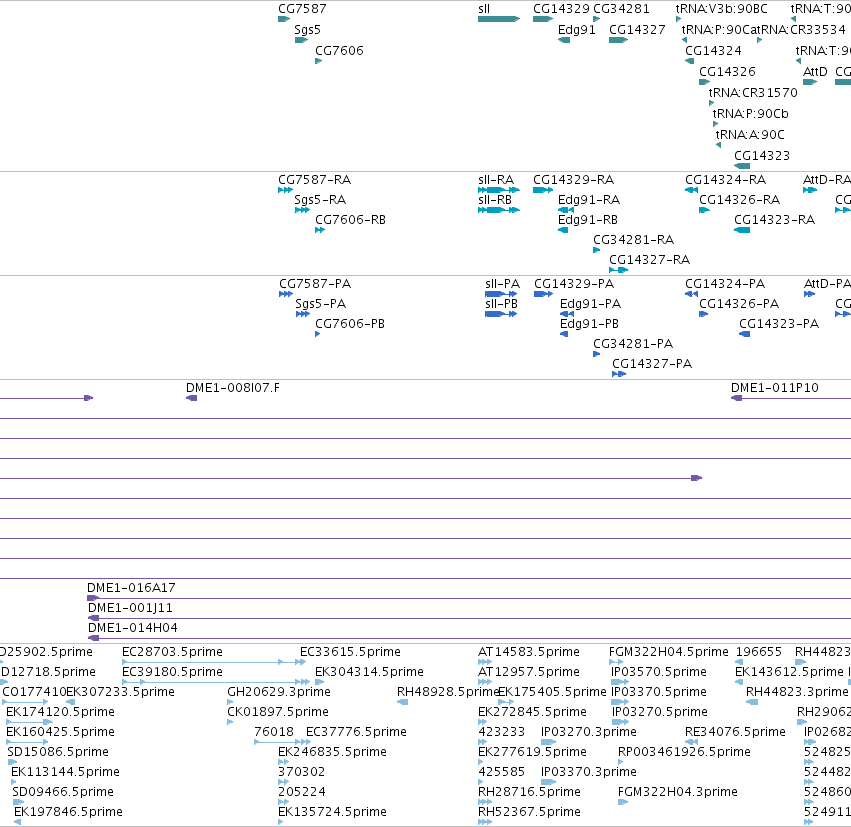851x827 pixels.
Task: Open the EK272845.5prime EST feature
Action: pos(482,722)
